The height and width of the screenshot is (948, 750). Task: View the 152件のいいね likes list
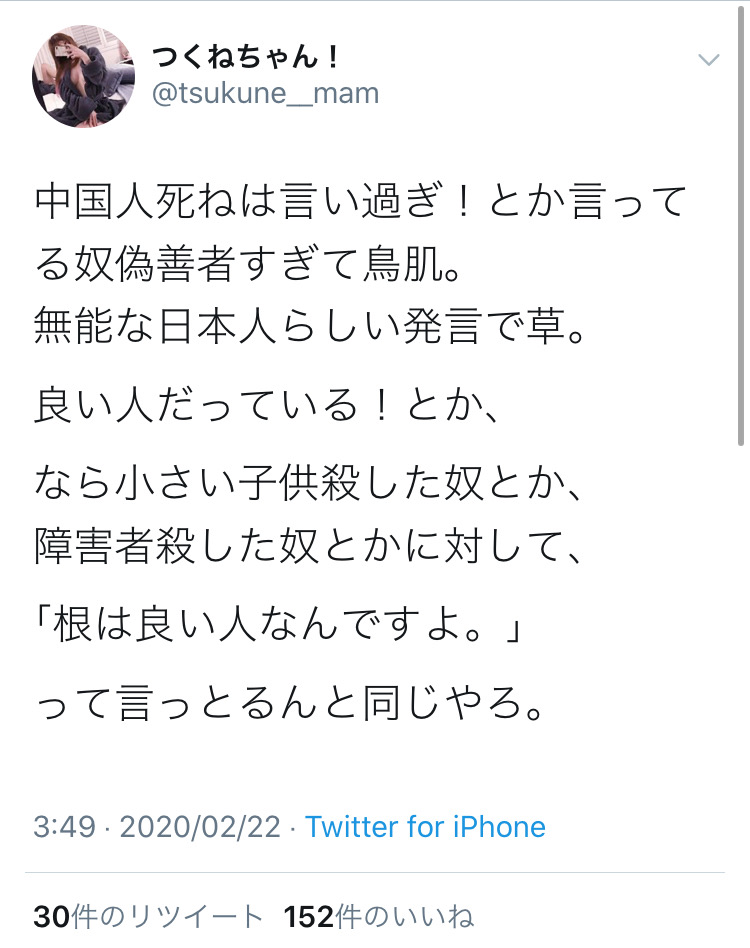point(378,917)
